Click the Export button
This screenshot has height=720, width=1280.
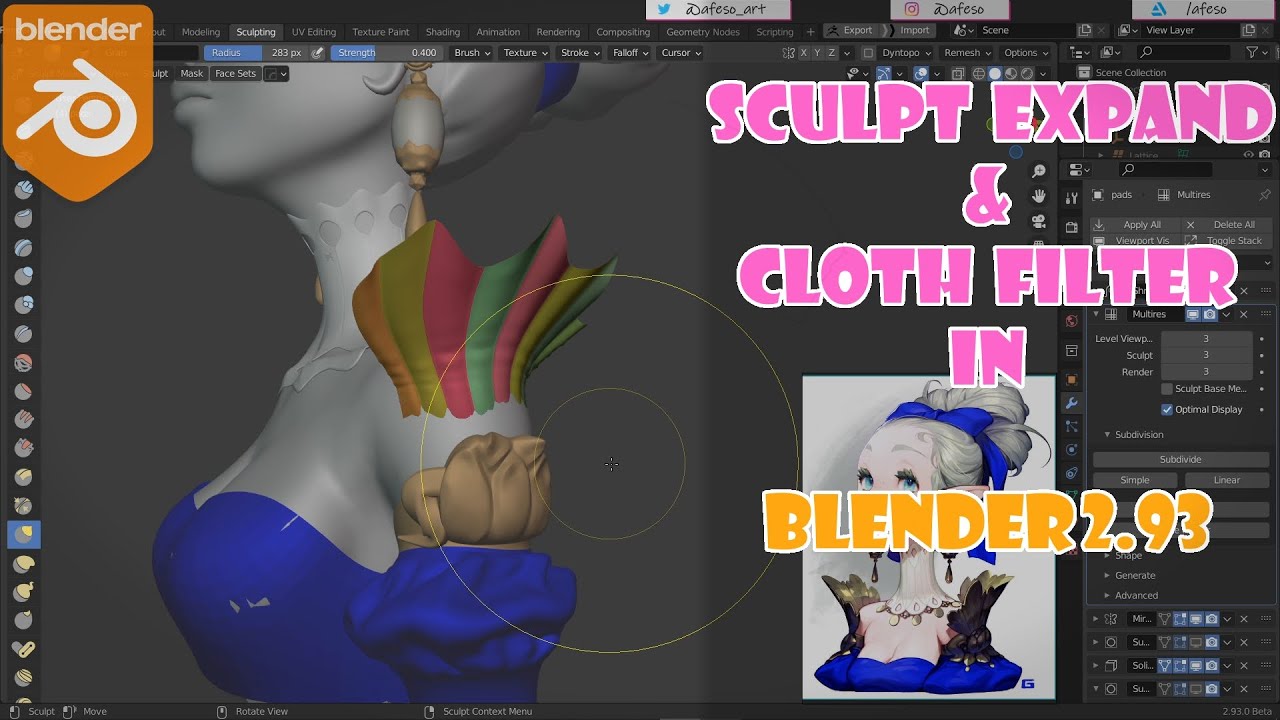tap(851, 31)
